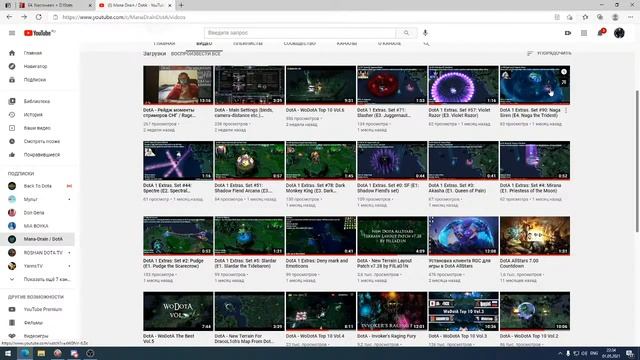Open File Explorer from taskbar
The width and height of the screenshot is (640, 360).
click(x=41, y=353)
